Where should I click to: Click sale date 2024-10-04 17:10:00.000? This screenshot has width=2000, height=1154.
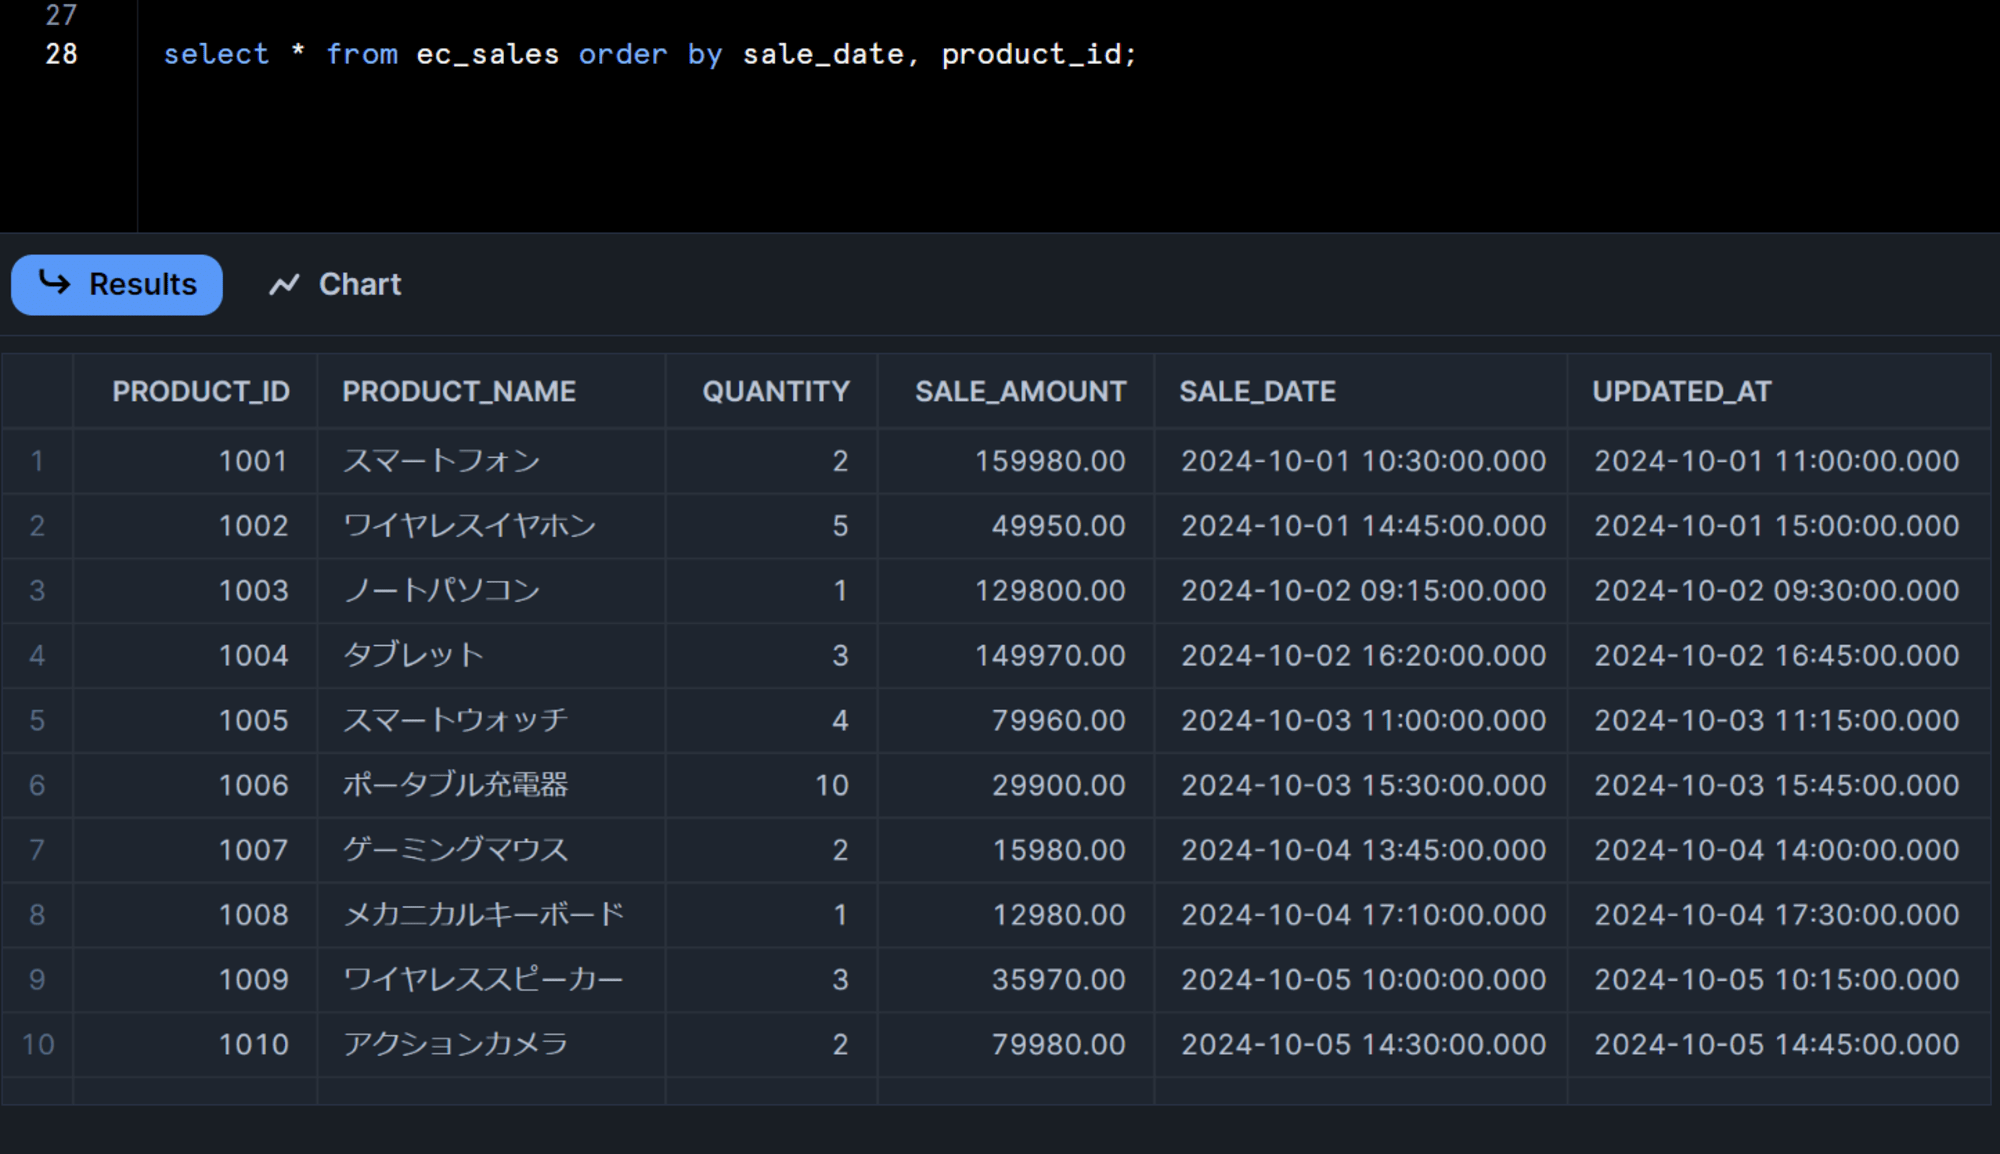[1363, 915]
